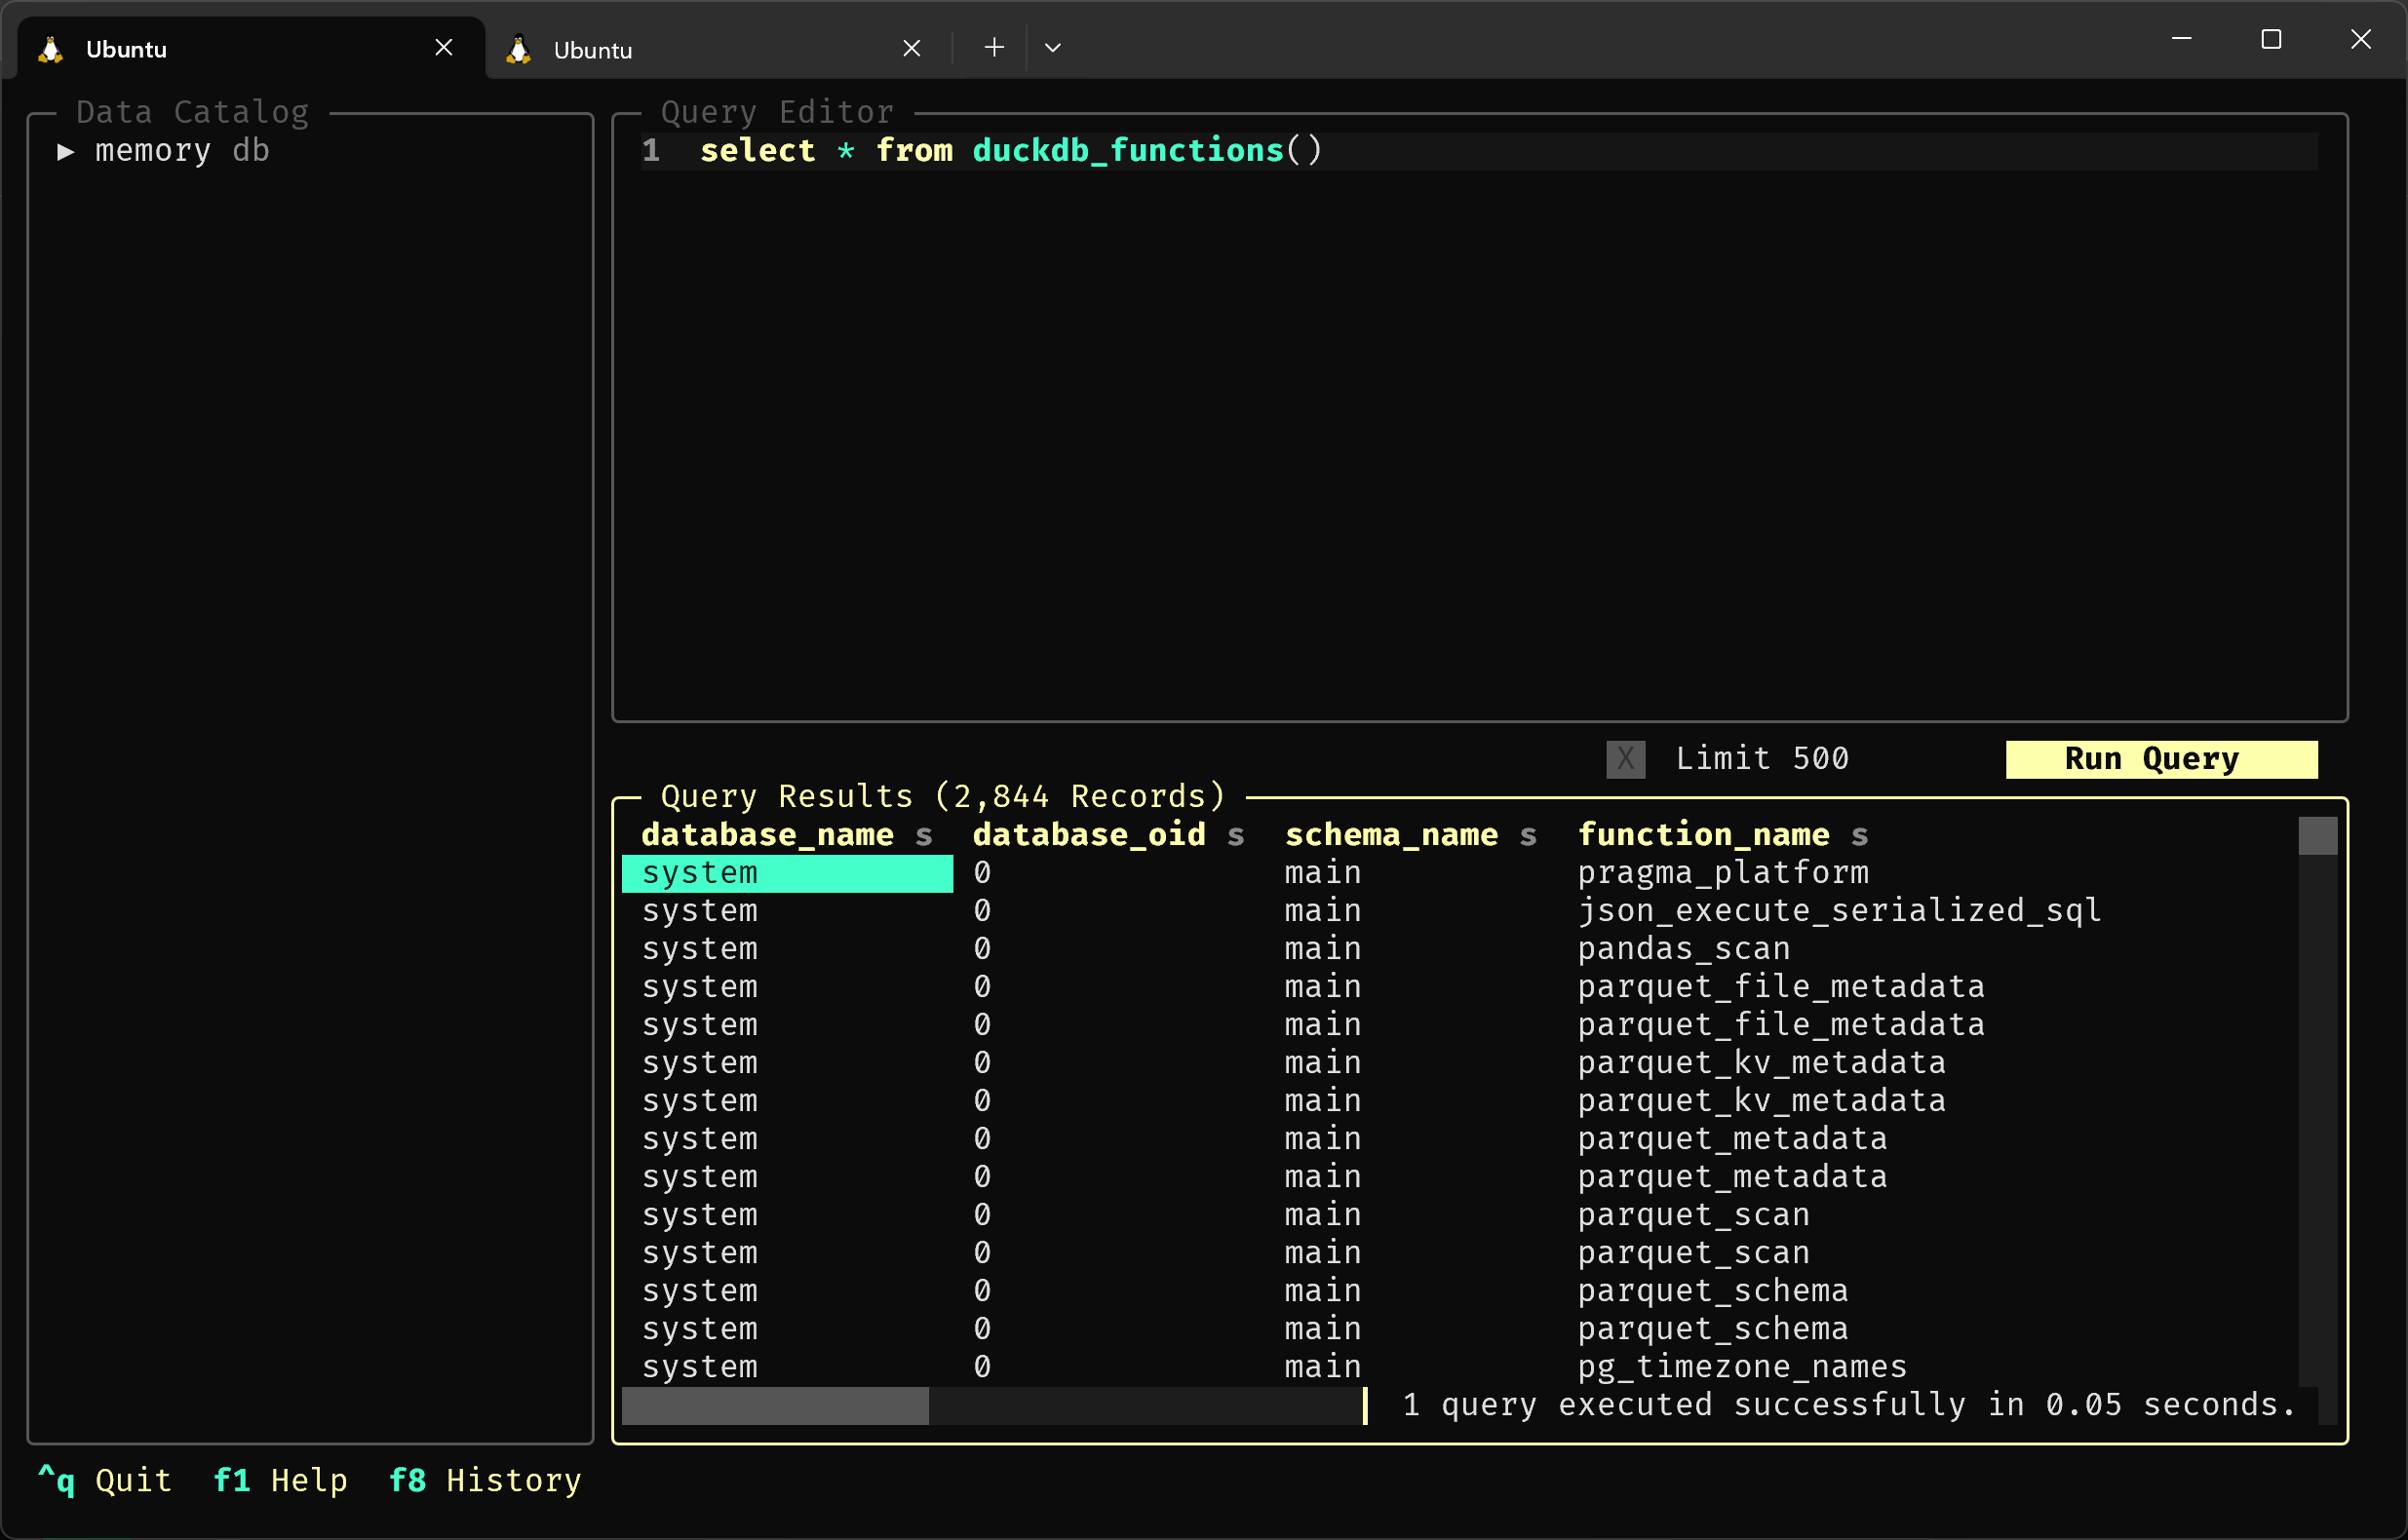Open query history via f8 History

tap(484, 1481)
